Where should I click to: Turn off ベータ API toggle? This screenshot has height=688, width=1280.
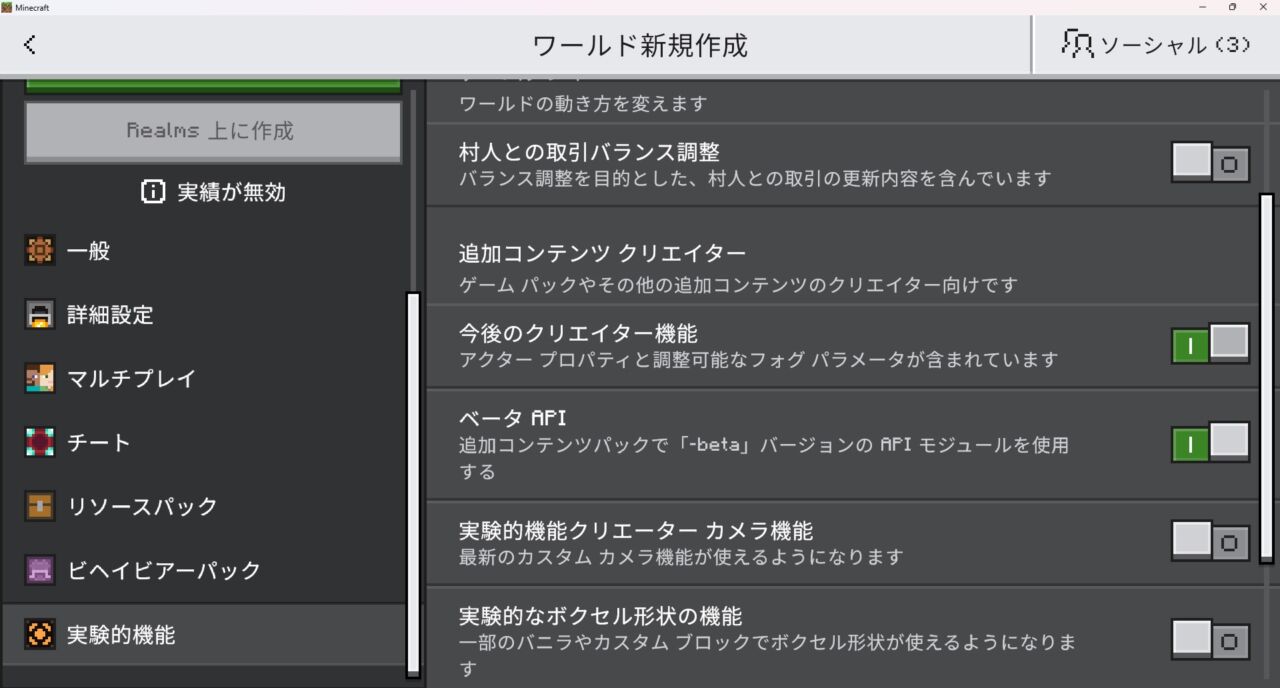[1210, 443]
